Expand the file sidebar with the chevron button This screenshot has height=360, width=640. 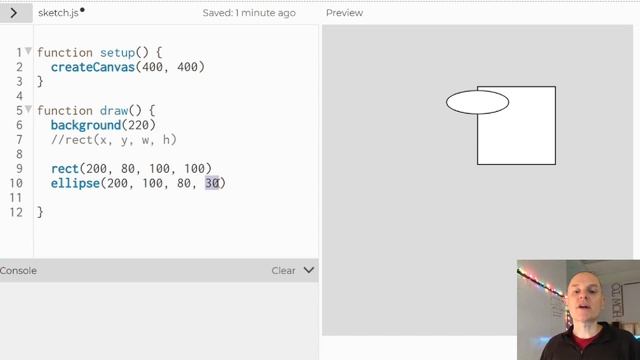tap(14, 13)
